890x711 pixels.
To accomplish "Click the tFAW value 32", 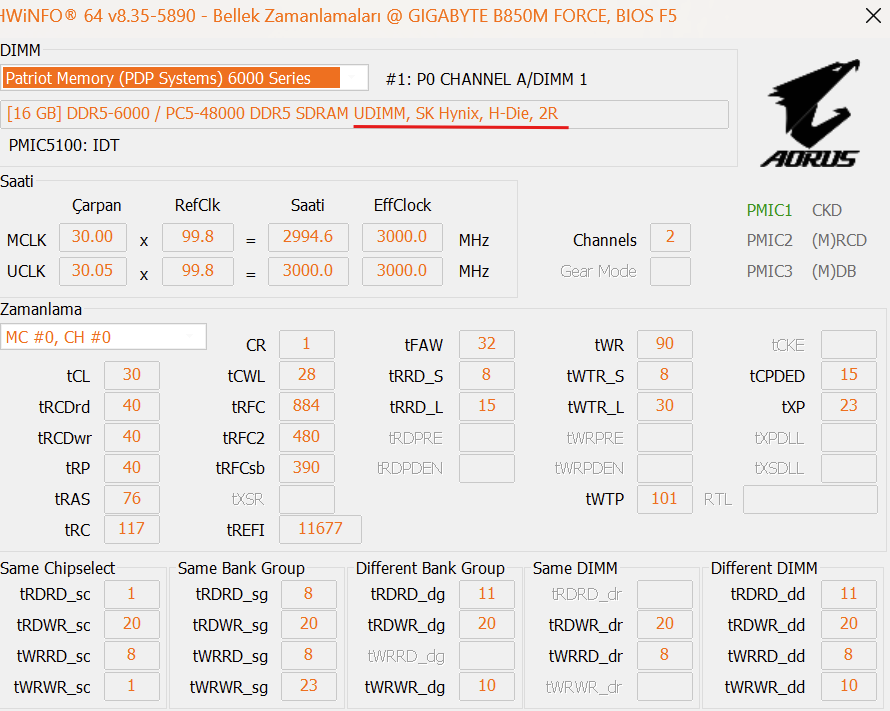I will coord(486,344).
